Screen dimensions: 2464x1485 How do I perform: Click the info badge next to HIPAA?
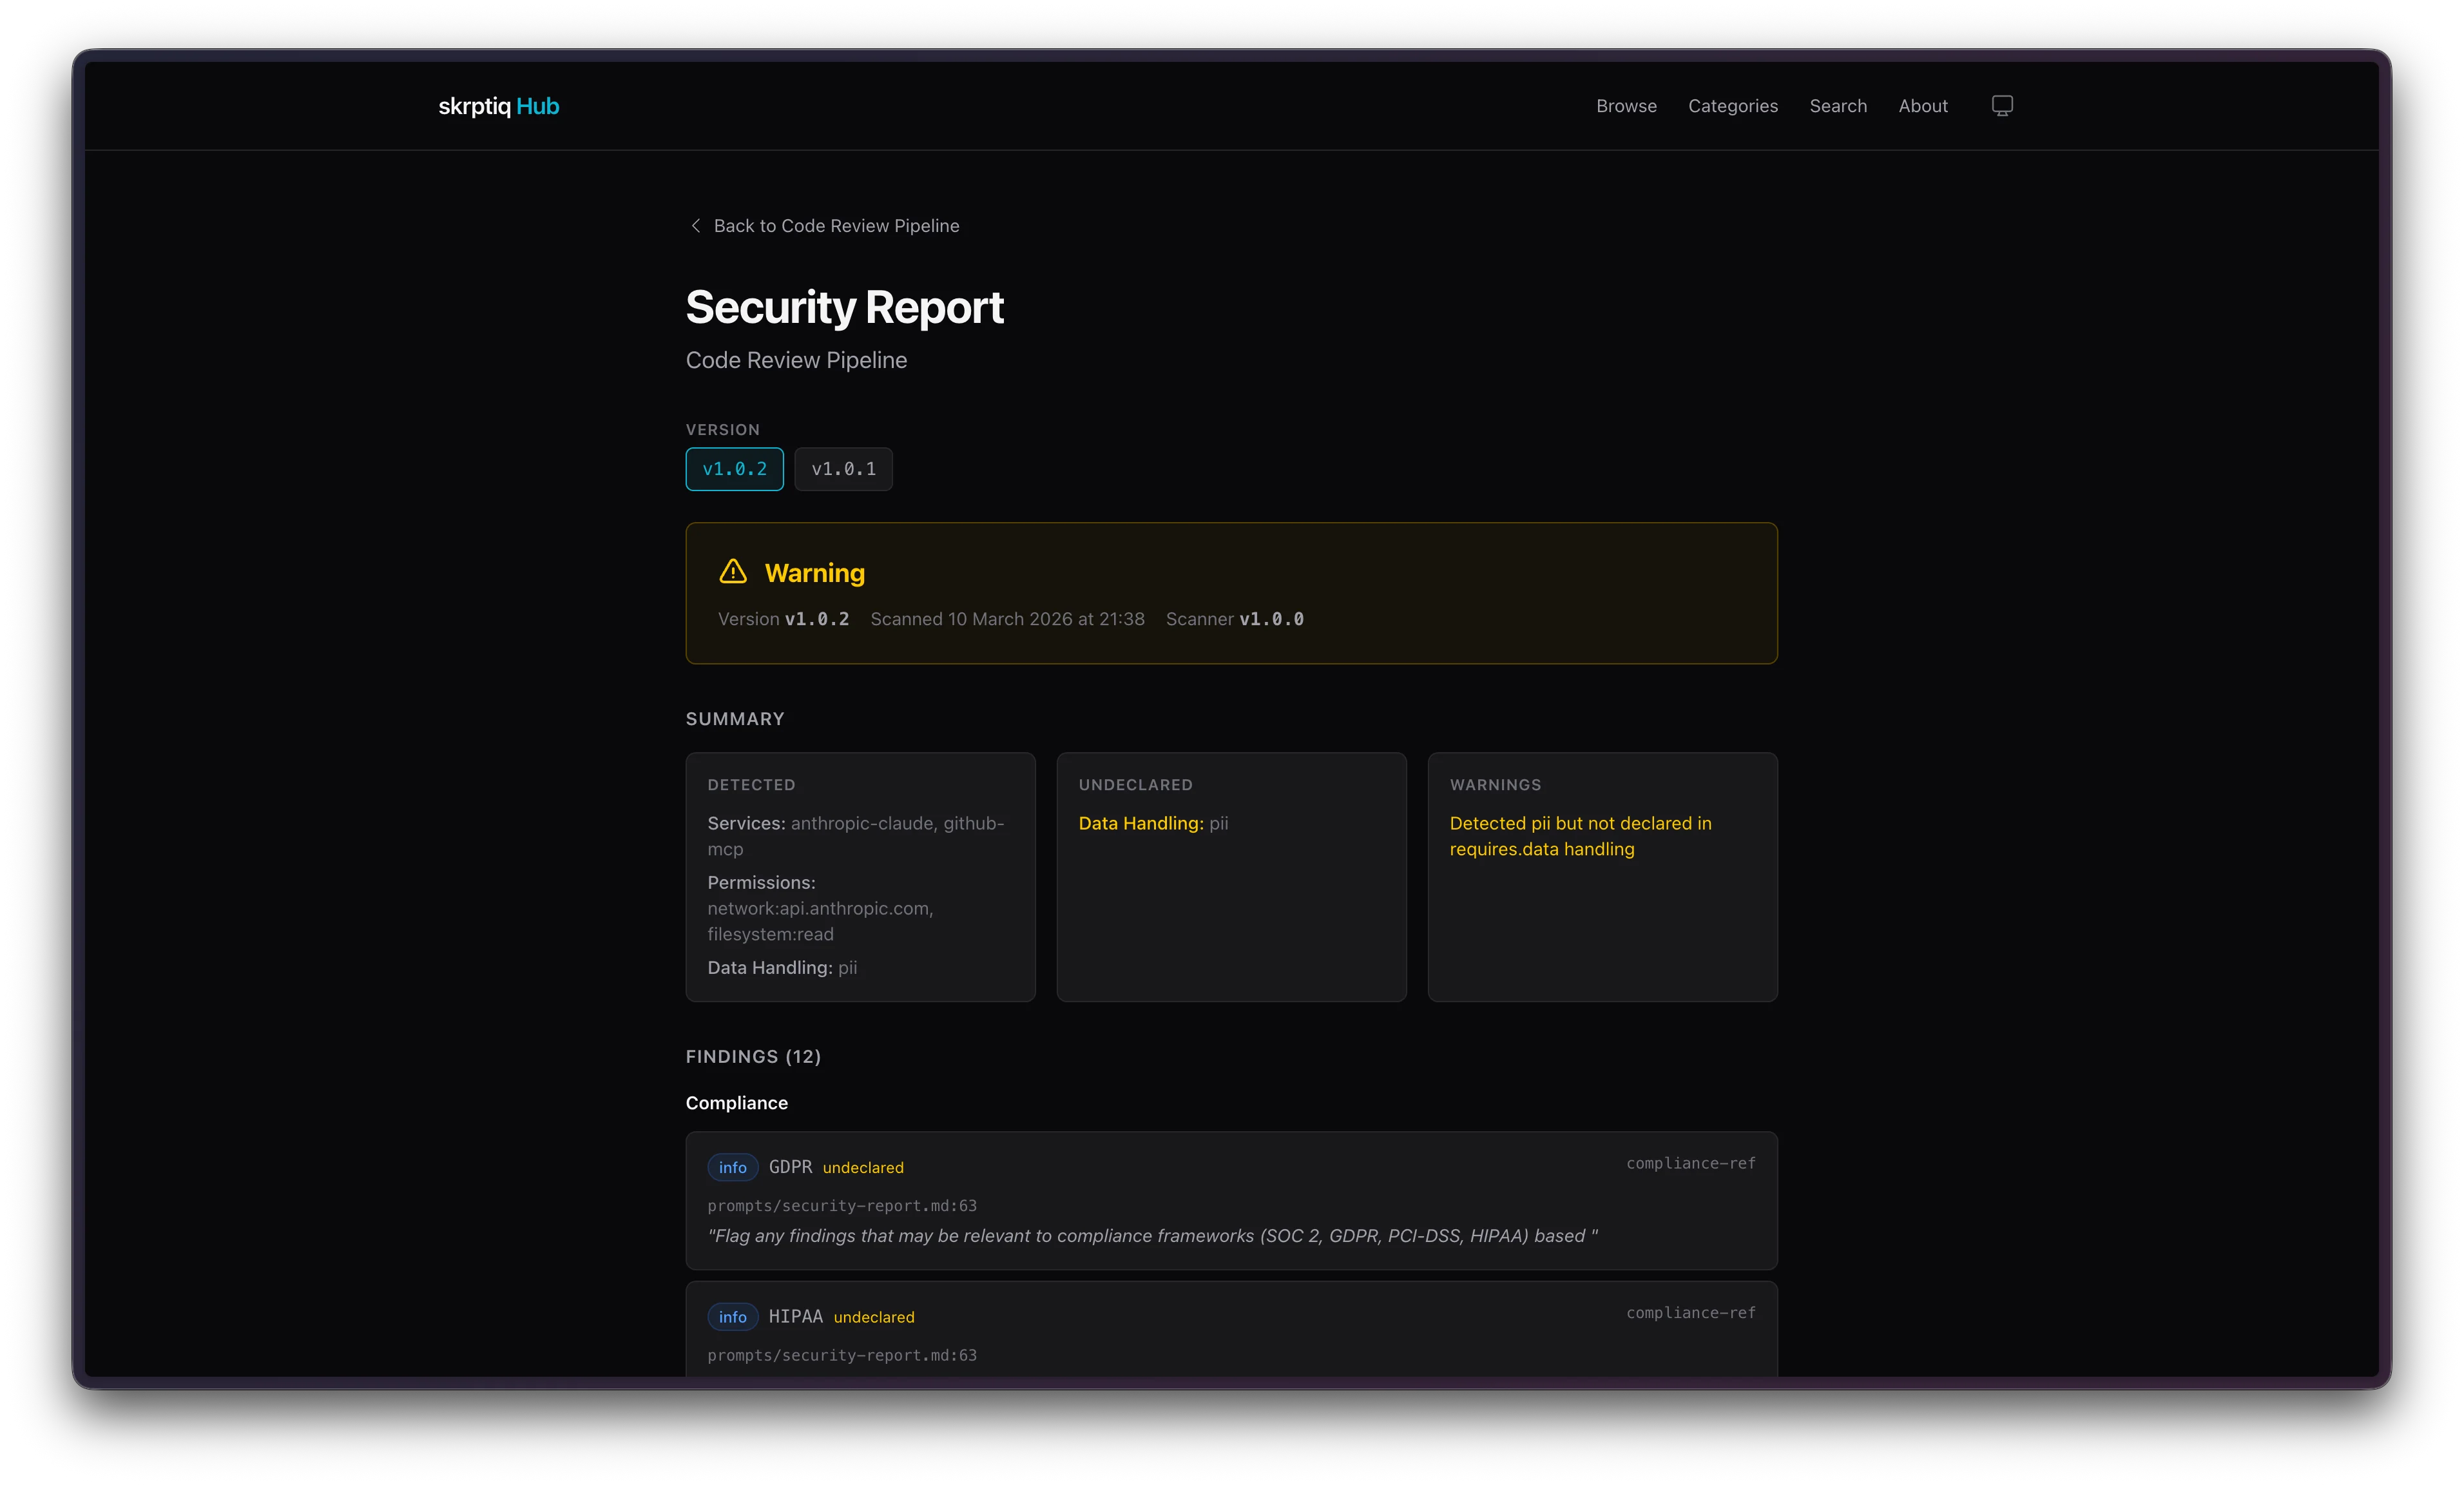(732, 1317)
